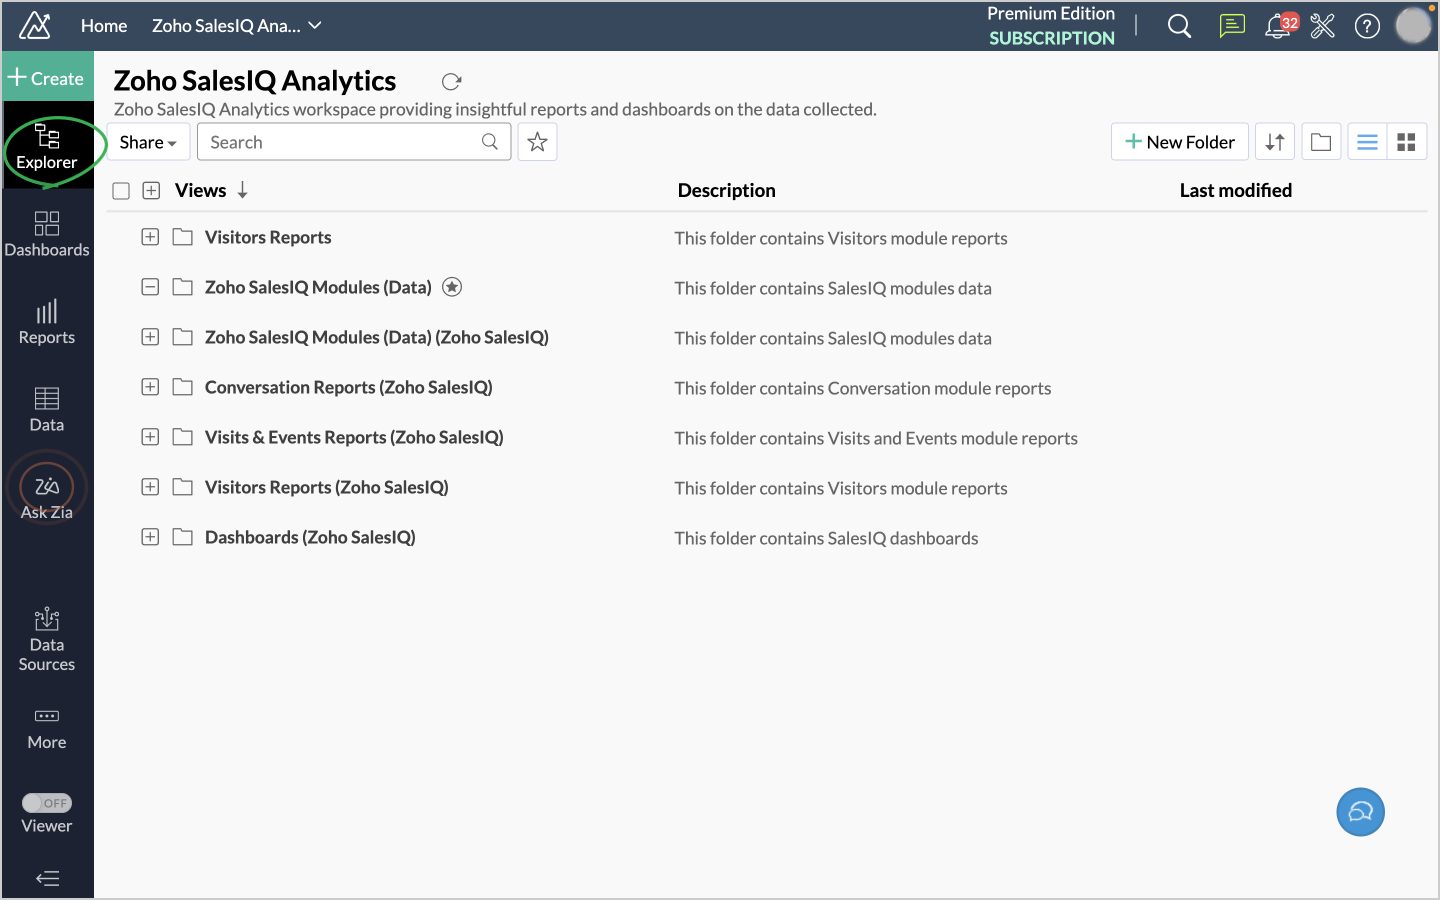Open the More sidebar menu

[x=47, y=729]
